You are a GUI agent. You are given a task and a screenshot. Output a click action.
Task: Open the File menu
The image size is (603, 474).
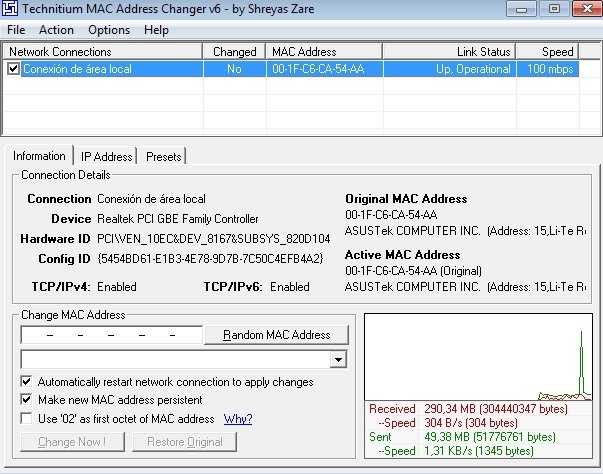(x=16, y=30)
